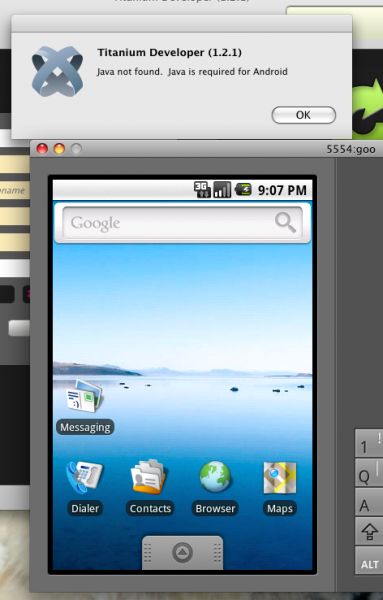Open the Maps app icon
The width and height of the screenshot is (383, 600).
(280, 478)
